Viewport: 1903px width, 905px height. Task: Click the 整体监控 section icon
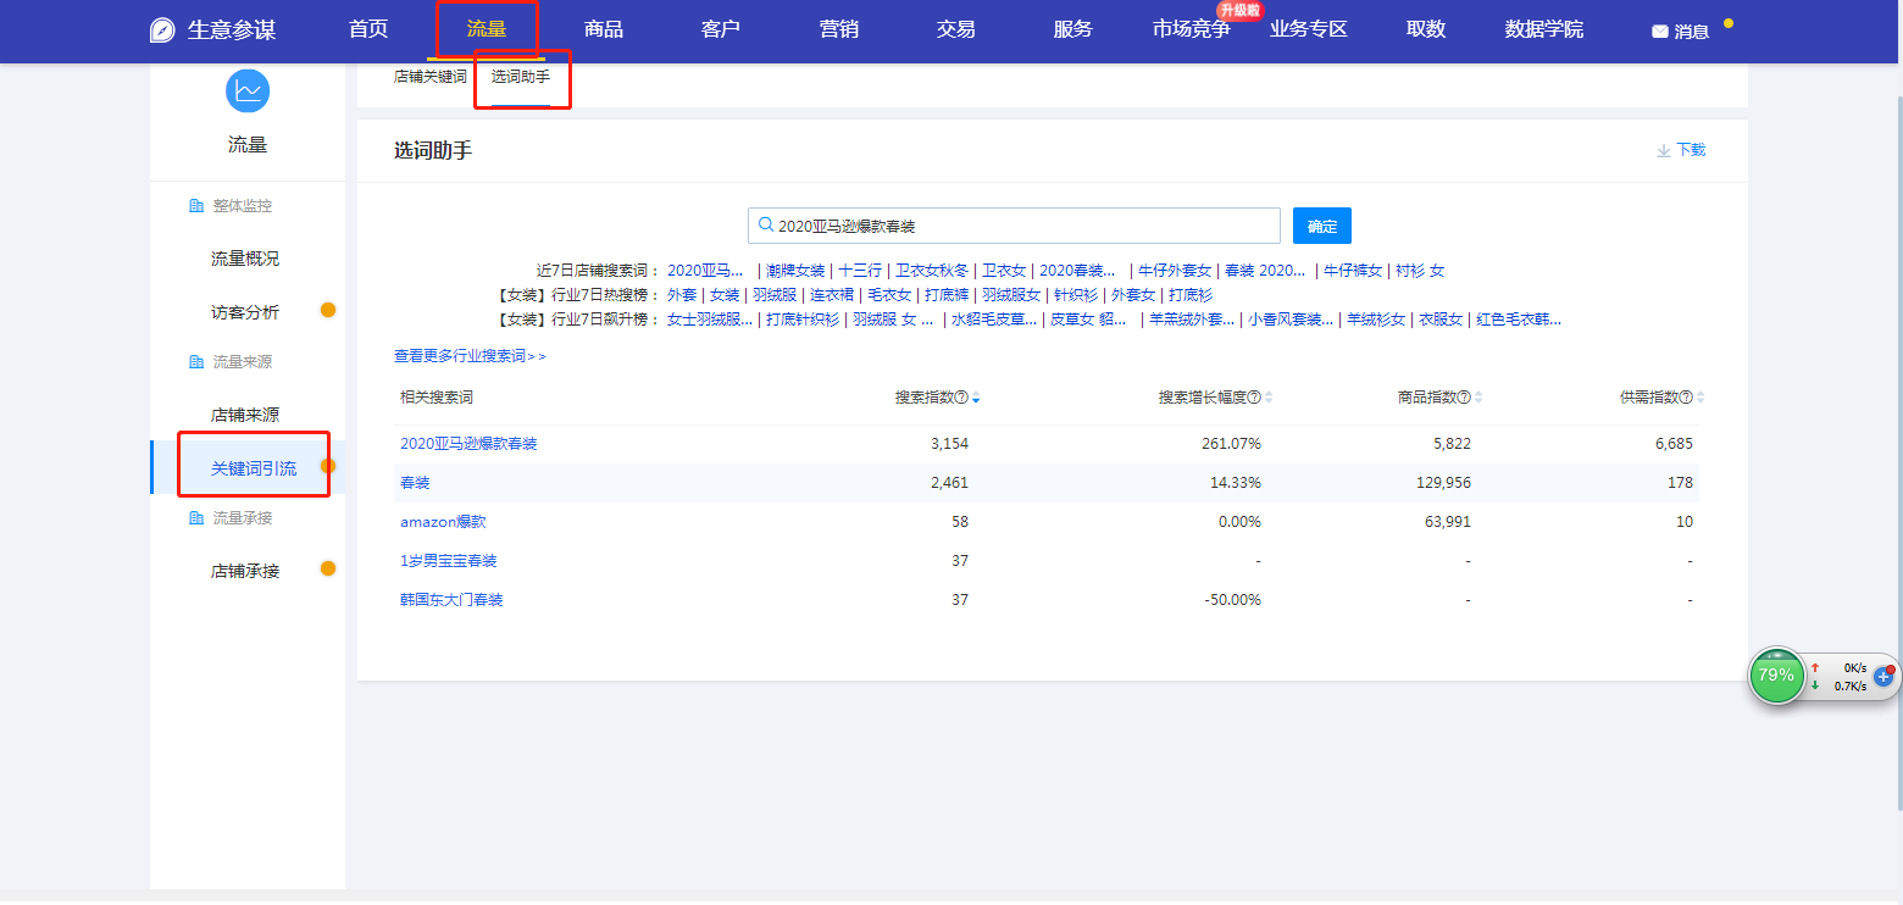click(x=196, y=206)
